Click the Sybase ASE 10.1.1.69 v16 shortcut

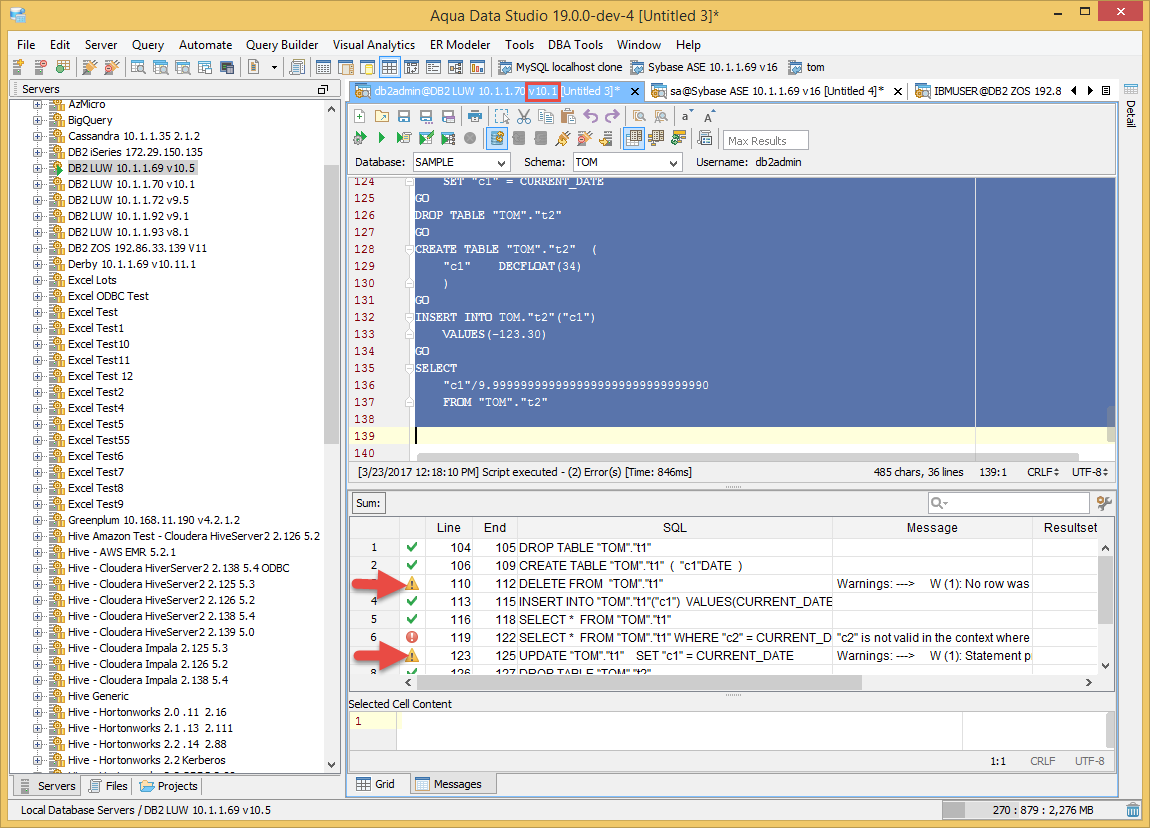[x=704, y=67]
